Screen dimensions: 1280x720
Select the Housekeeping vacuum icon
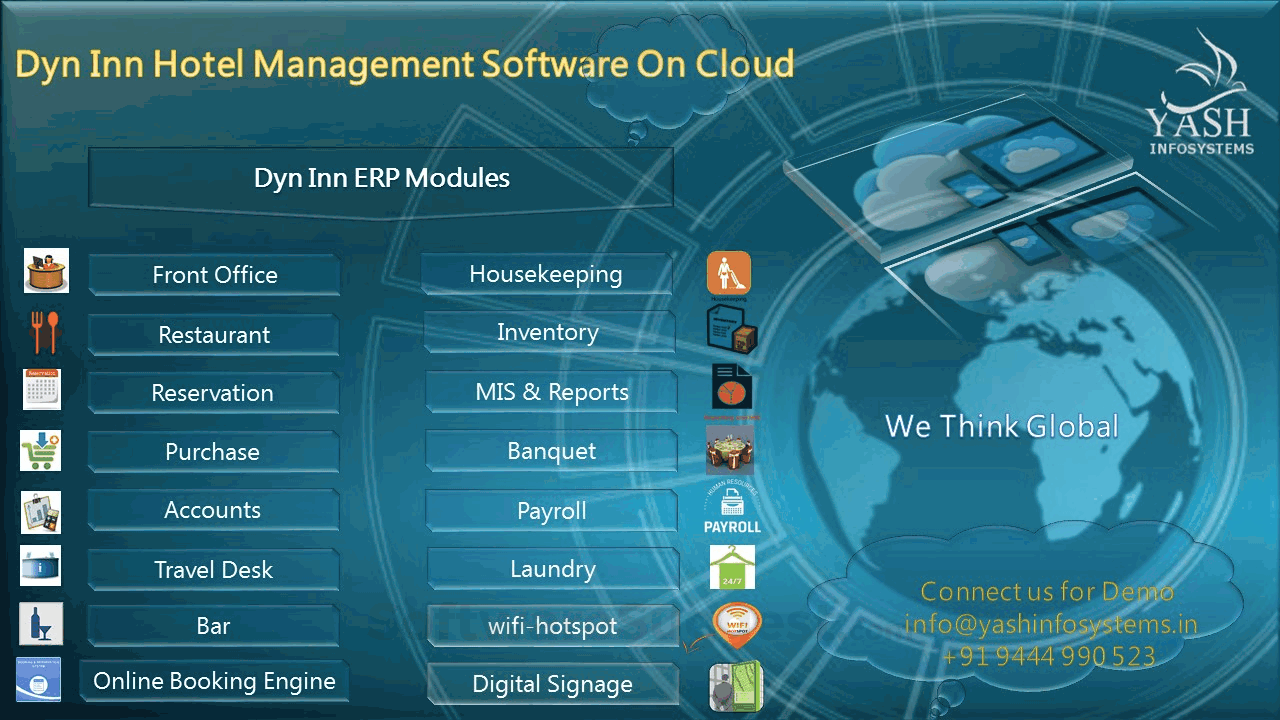coord(729,272)
